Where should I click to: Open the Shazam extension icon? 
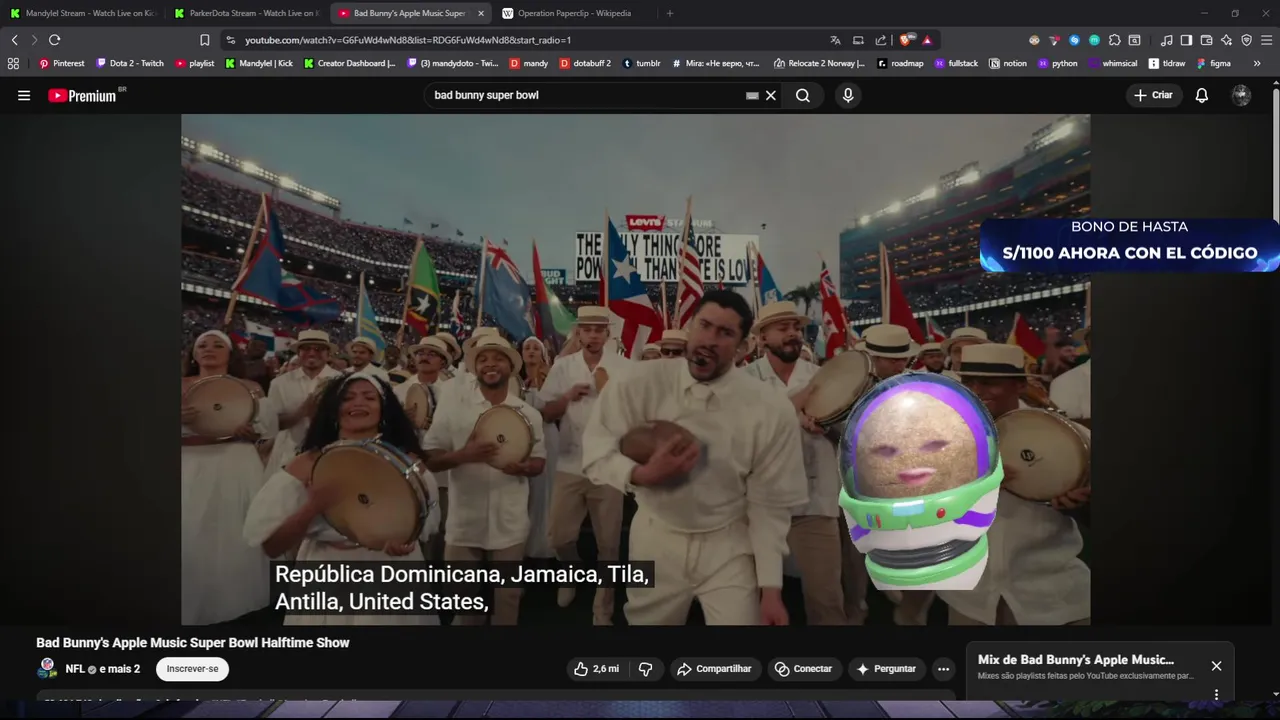(x=1074, y=40)
